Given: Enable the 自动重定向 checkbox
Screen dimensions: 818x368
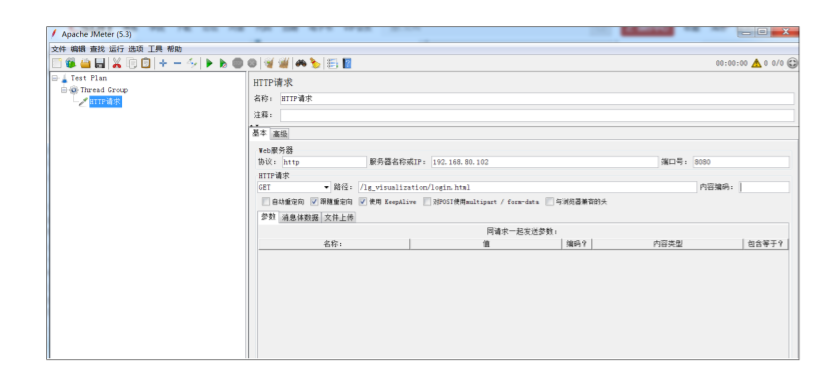Looking at the screenshot, I should pyautogui.click(x=266, y=201).
